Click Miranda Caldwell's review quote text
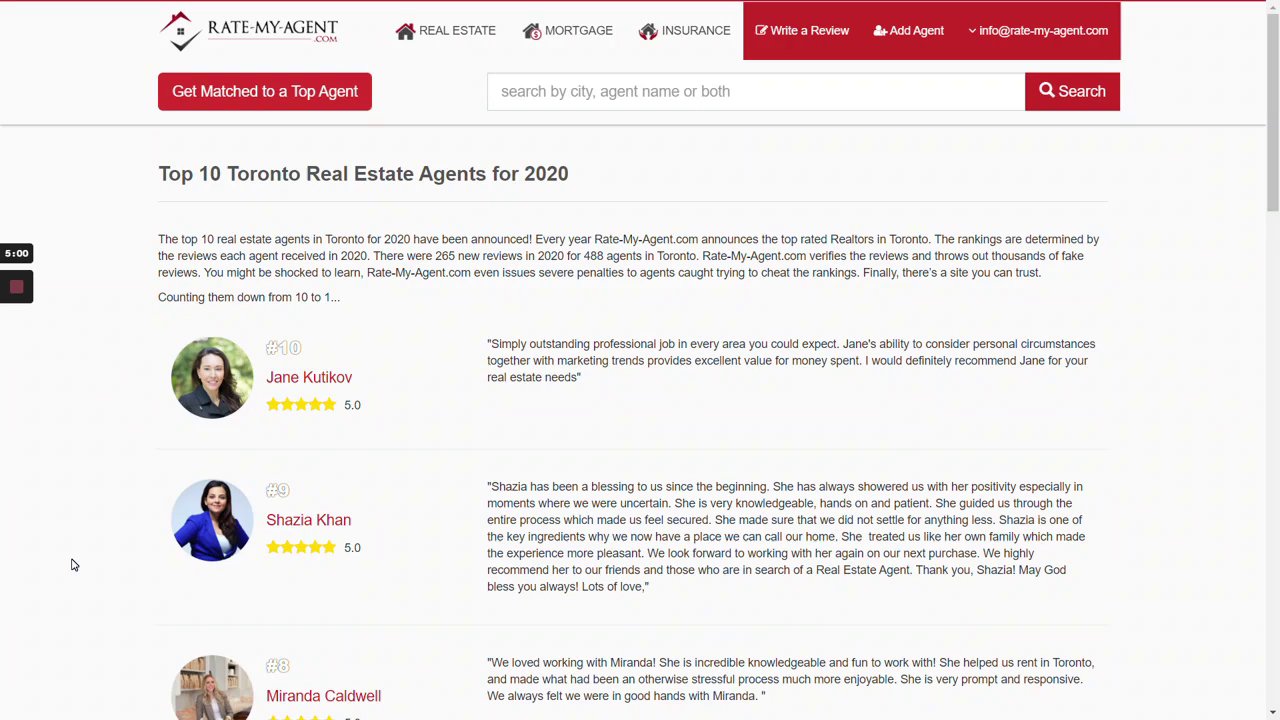The width and height of the screenshot is (1280, 720). coord(791,679)
